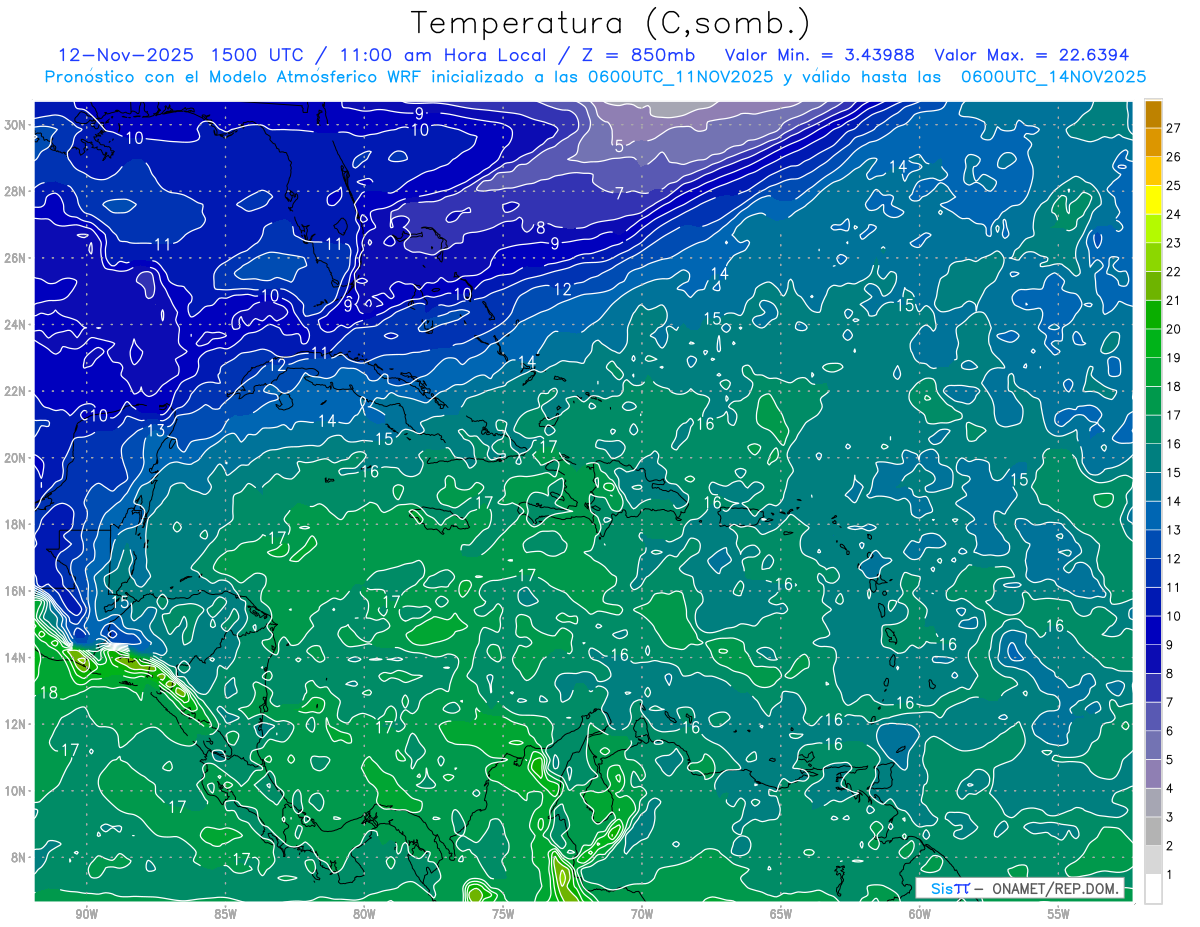Click the '70W' longitude axis label

pyautogui.click(x=641, y=914)
